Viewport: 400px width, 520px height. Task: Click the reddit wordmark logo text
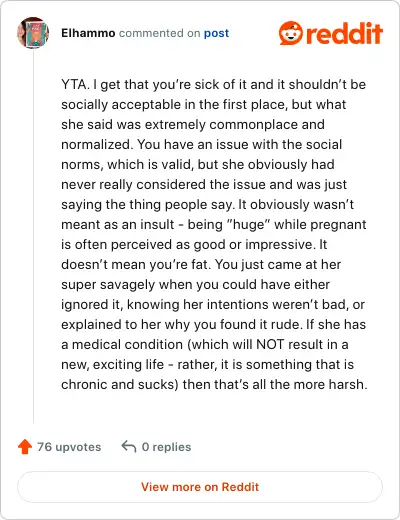pyautogui.click(x=344, y=33)
